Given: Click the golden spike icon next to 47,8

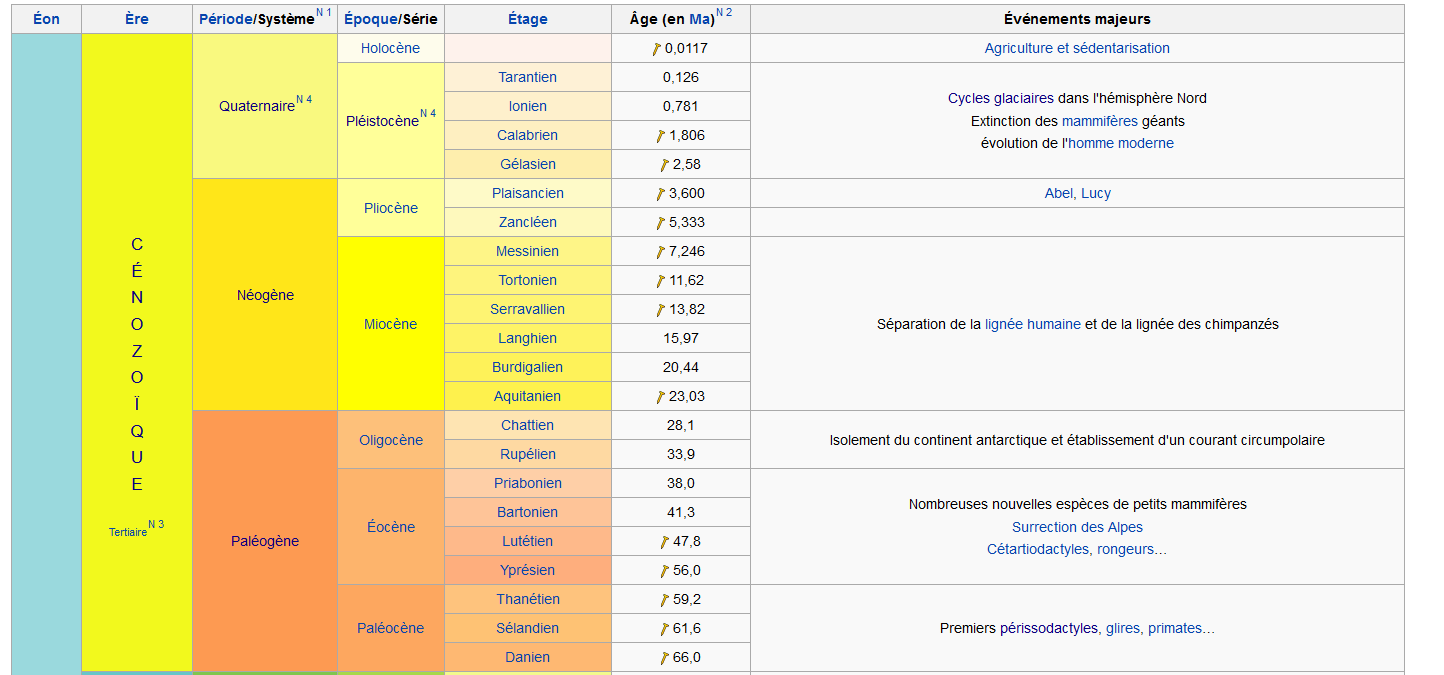Looking at the screenshot, I should click(x=664, y=542).
